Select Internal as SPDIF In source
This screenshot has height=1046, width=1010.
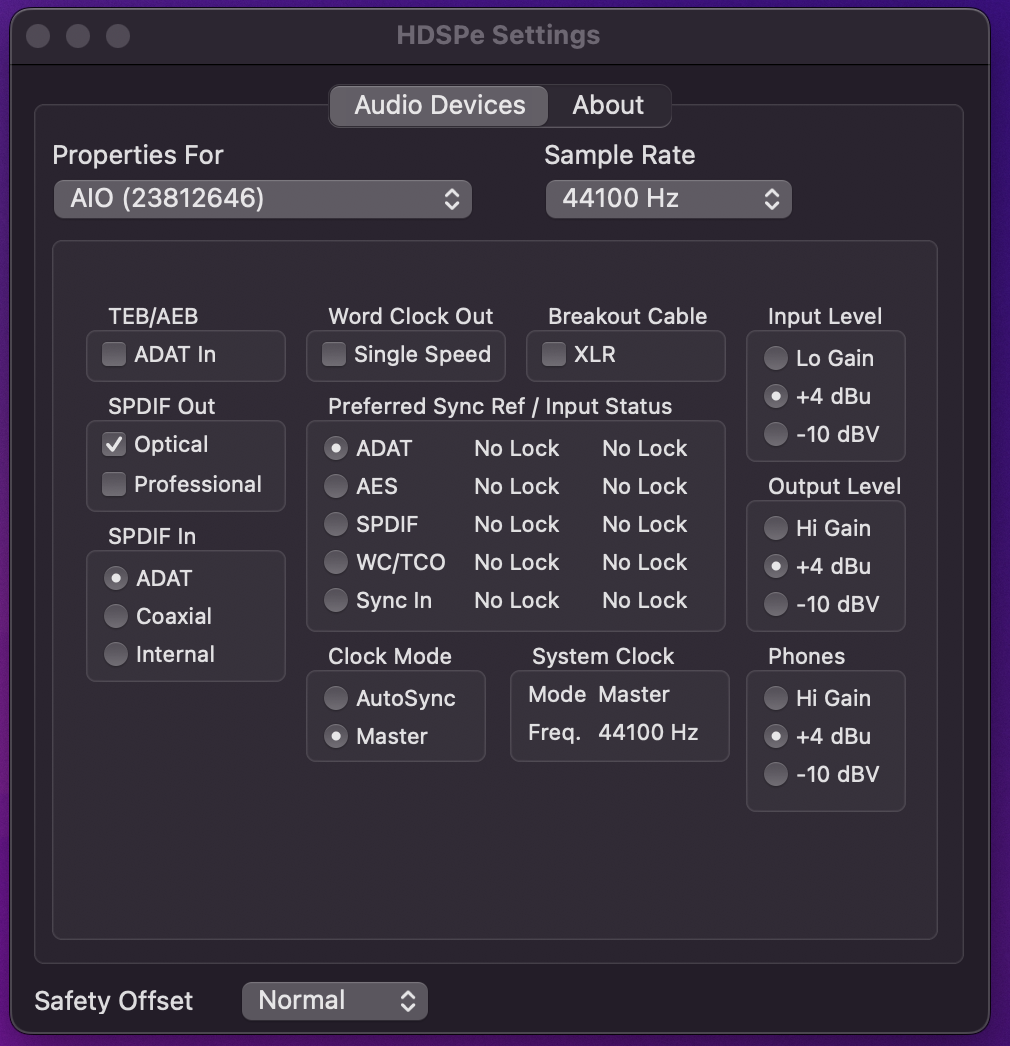(x=116, y=654)
